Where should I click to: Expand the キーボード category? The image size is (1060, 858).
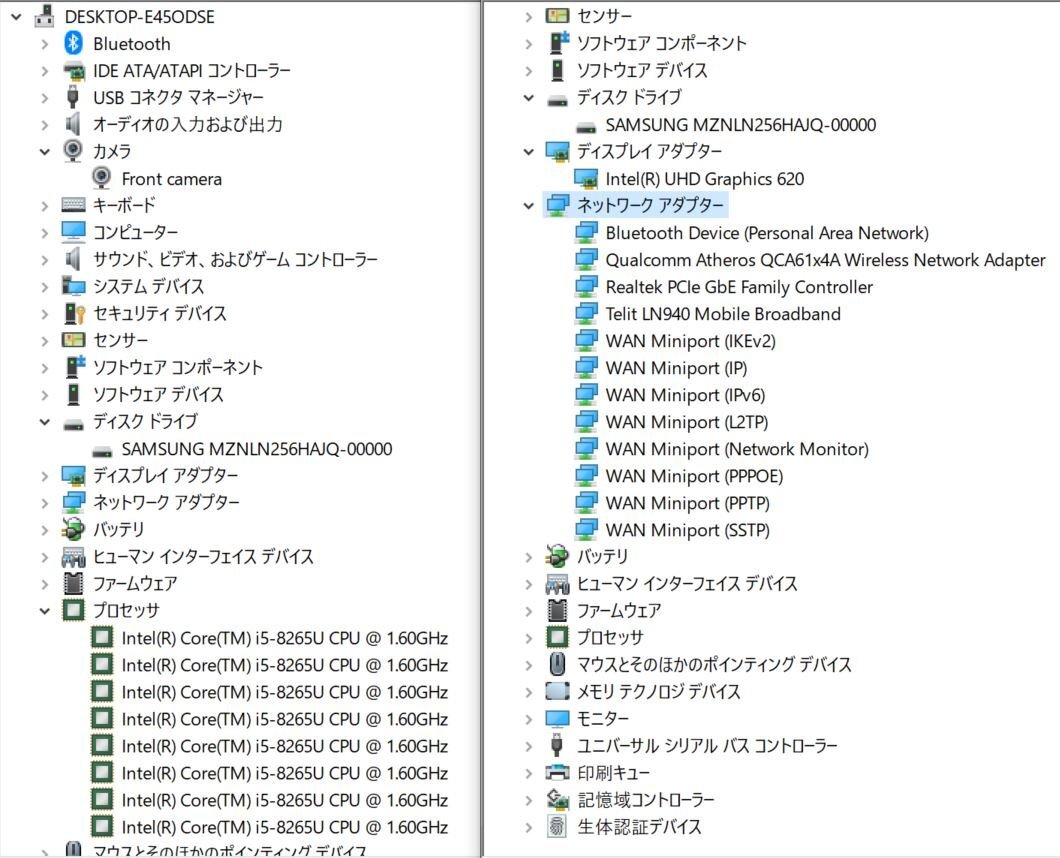tap(45, 206)
